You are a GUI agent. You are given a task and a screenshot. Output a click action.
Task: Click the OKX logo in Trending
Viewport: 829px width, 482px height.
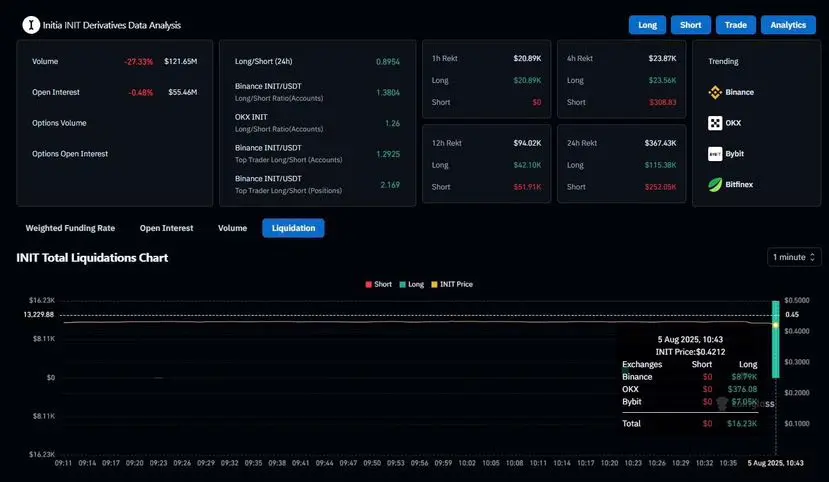[715, 123]
